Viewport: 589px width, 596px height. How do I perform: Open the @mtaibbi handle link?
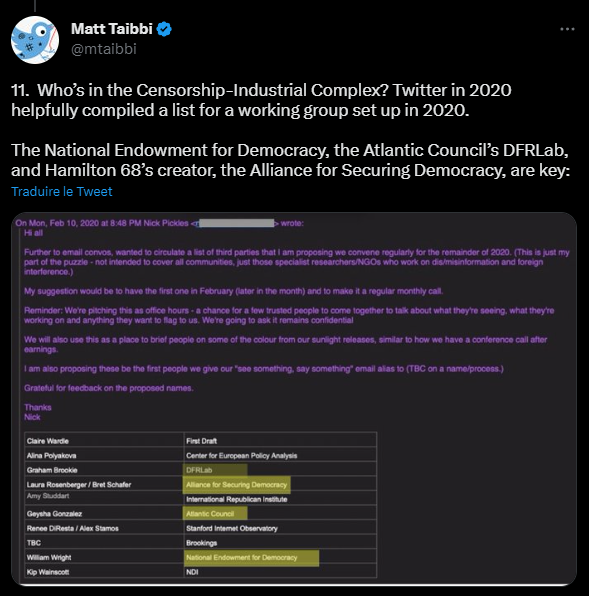104,49
